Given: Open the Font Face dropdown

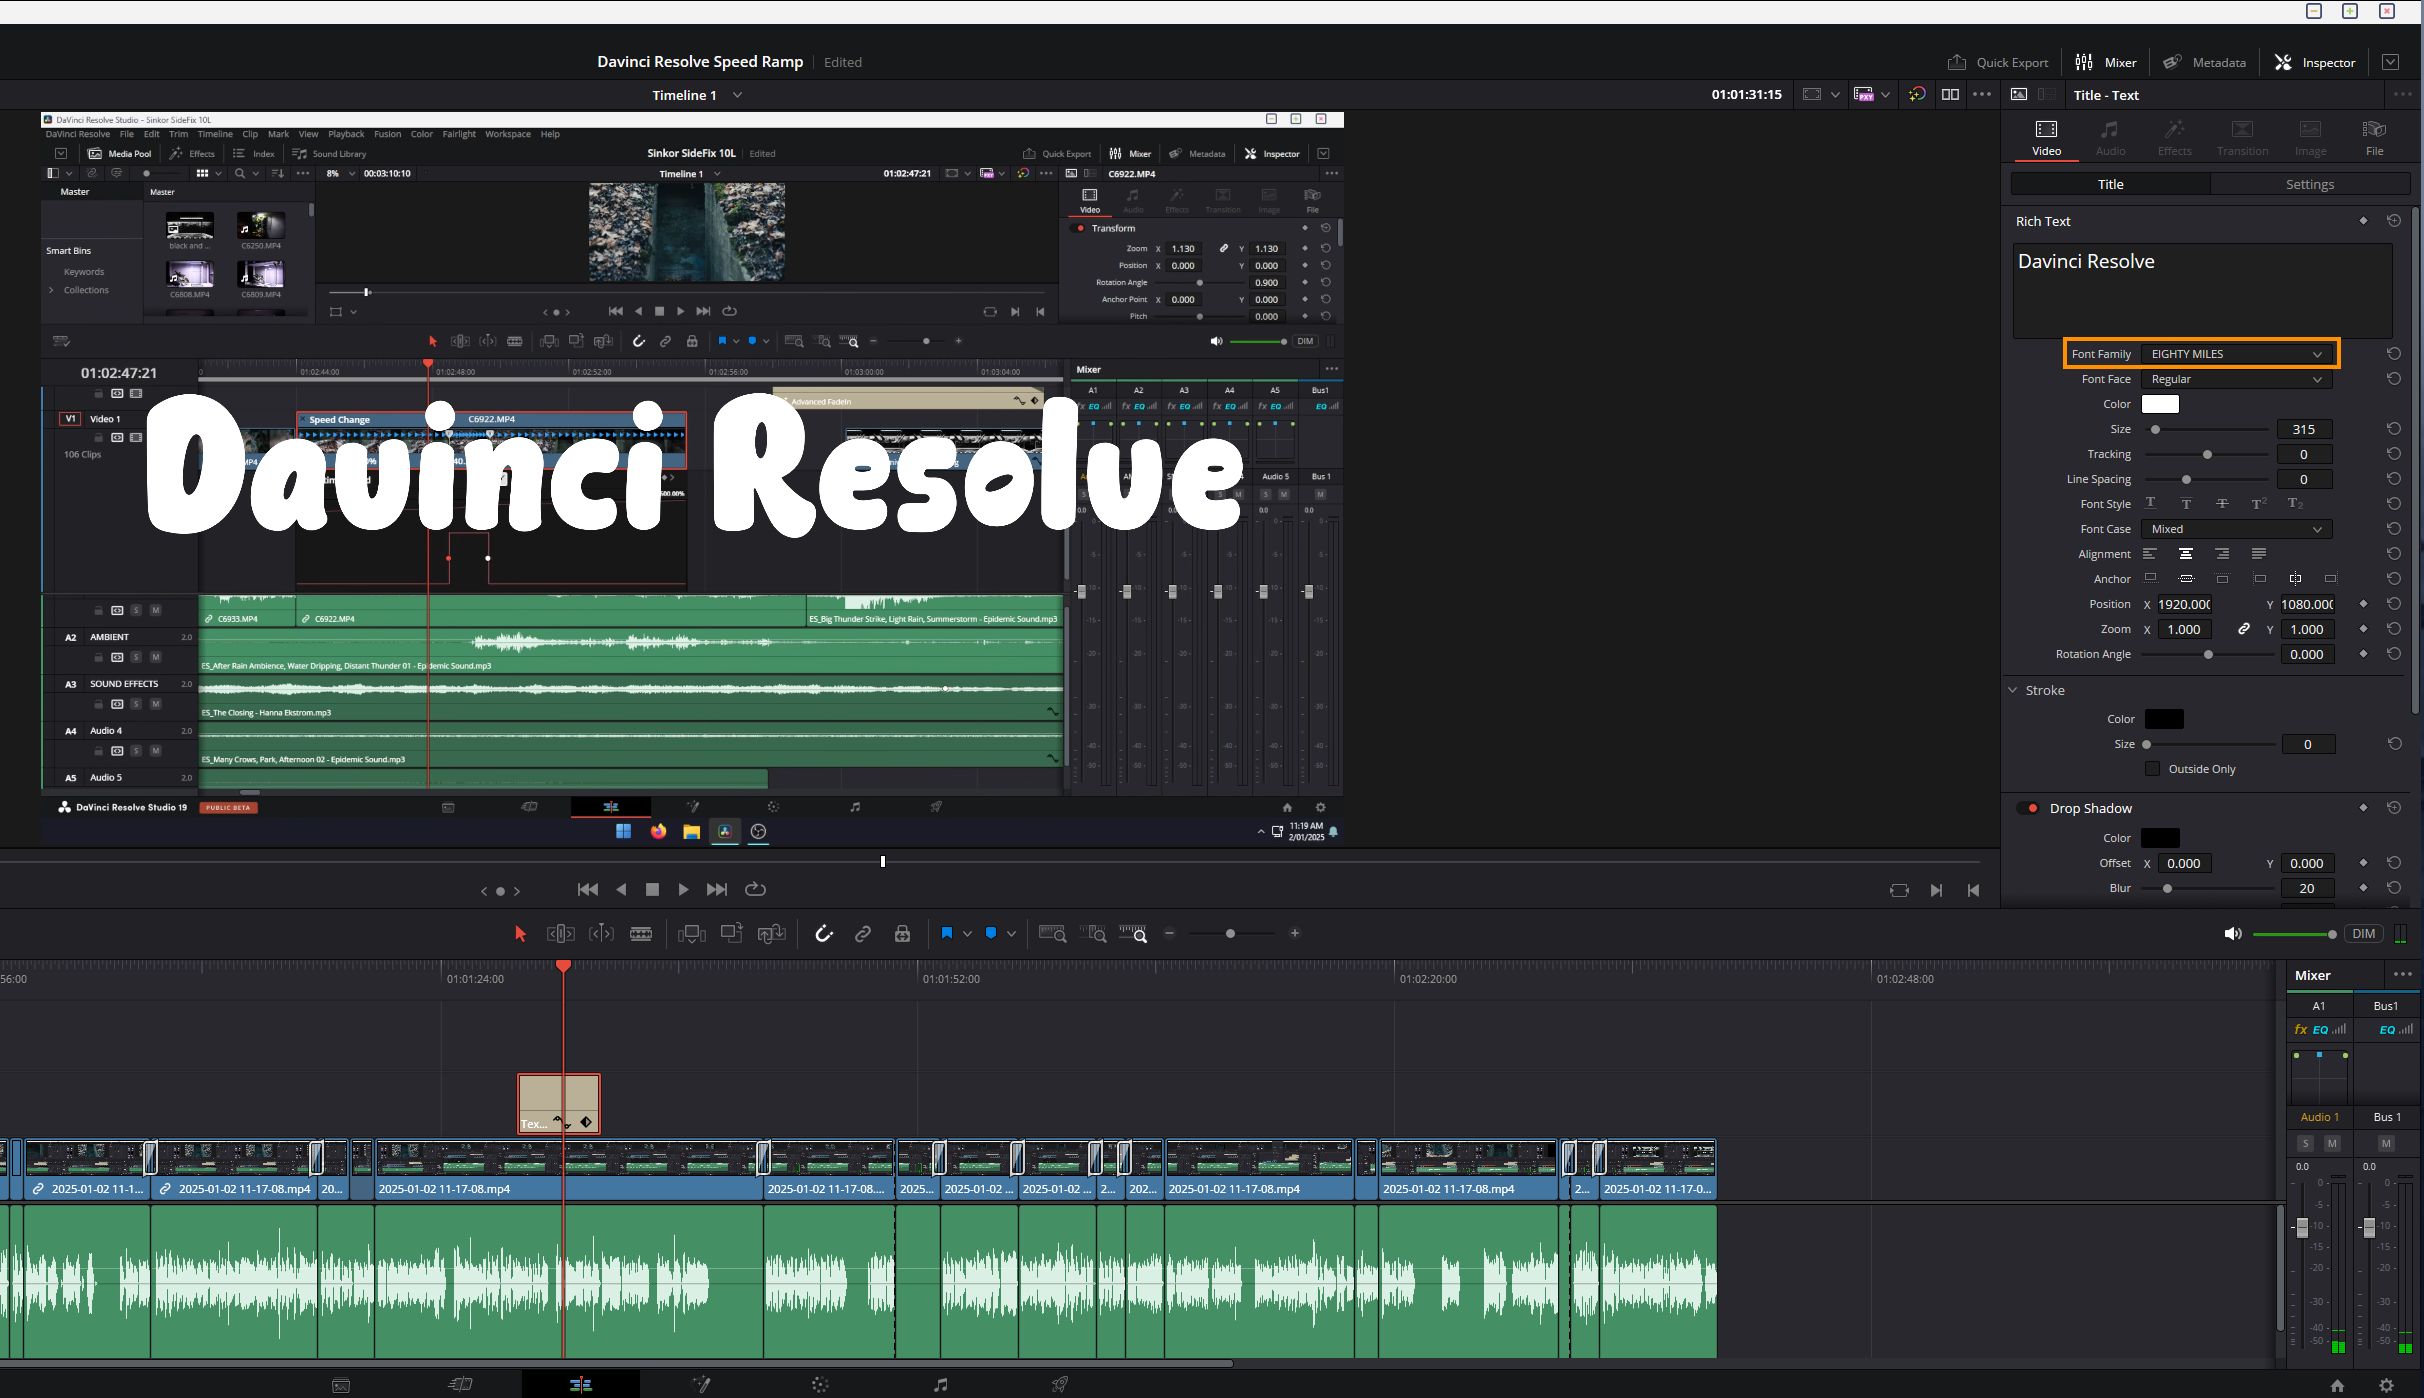Looking at the screenshot, I should pos(2236,379).
